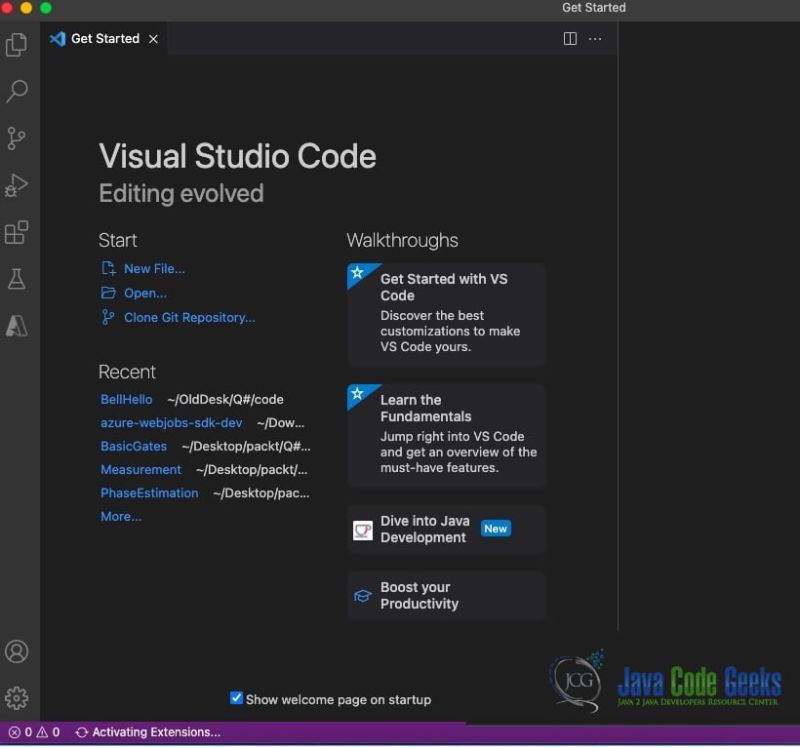The height and width of the screenshot is (748, 800).
Task: Open the Search icon in Activity Bar
Action: [x=16, y=92]
